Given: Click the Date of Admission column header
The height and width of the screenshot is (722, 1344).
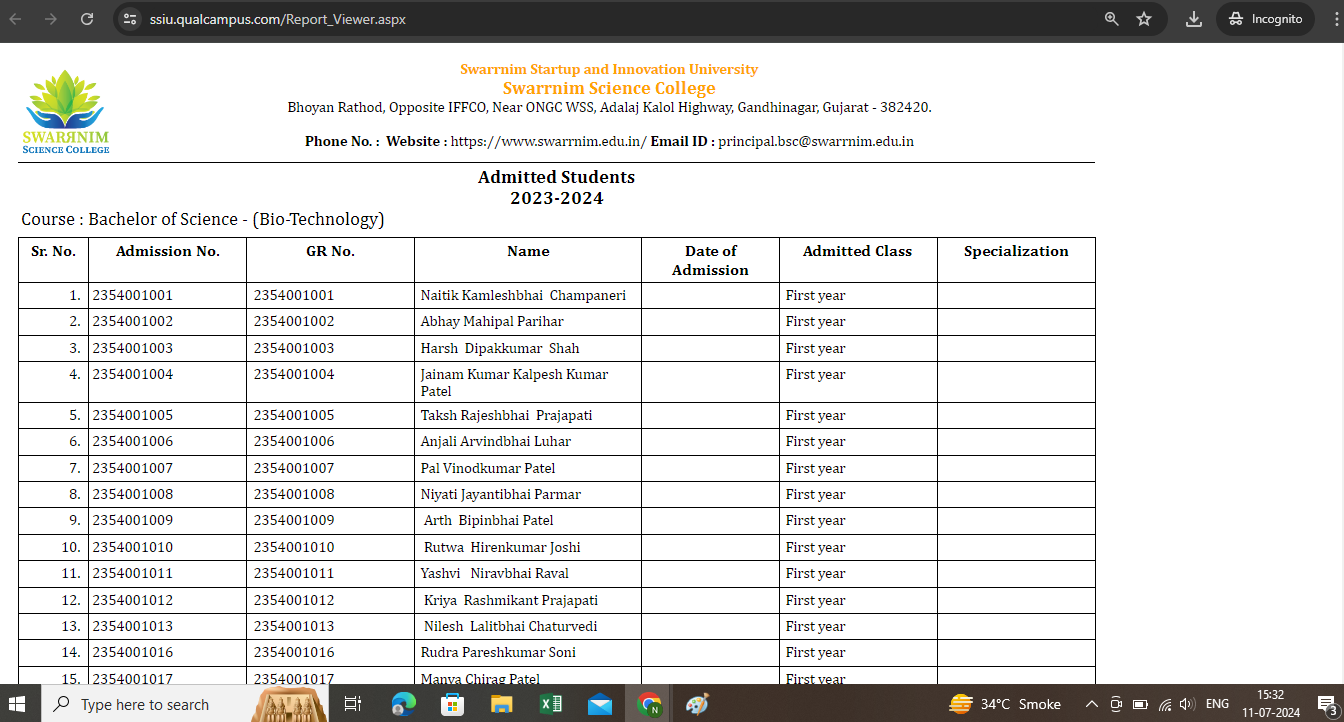Looking at the screenshot, I should click(x=710, y=261).
